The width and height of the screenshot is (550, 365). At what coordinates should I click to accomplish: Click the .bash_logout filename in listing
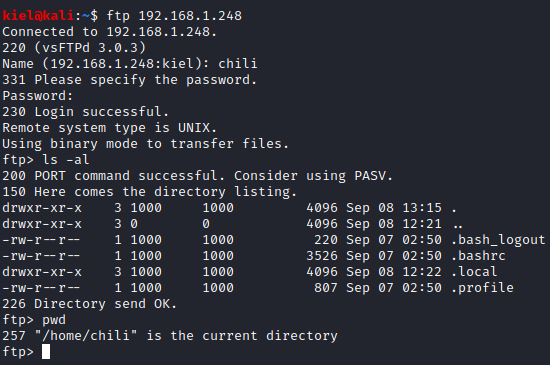point(498,240)
